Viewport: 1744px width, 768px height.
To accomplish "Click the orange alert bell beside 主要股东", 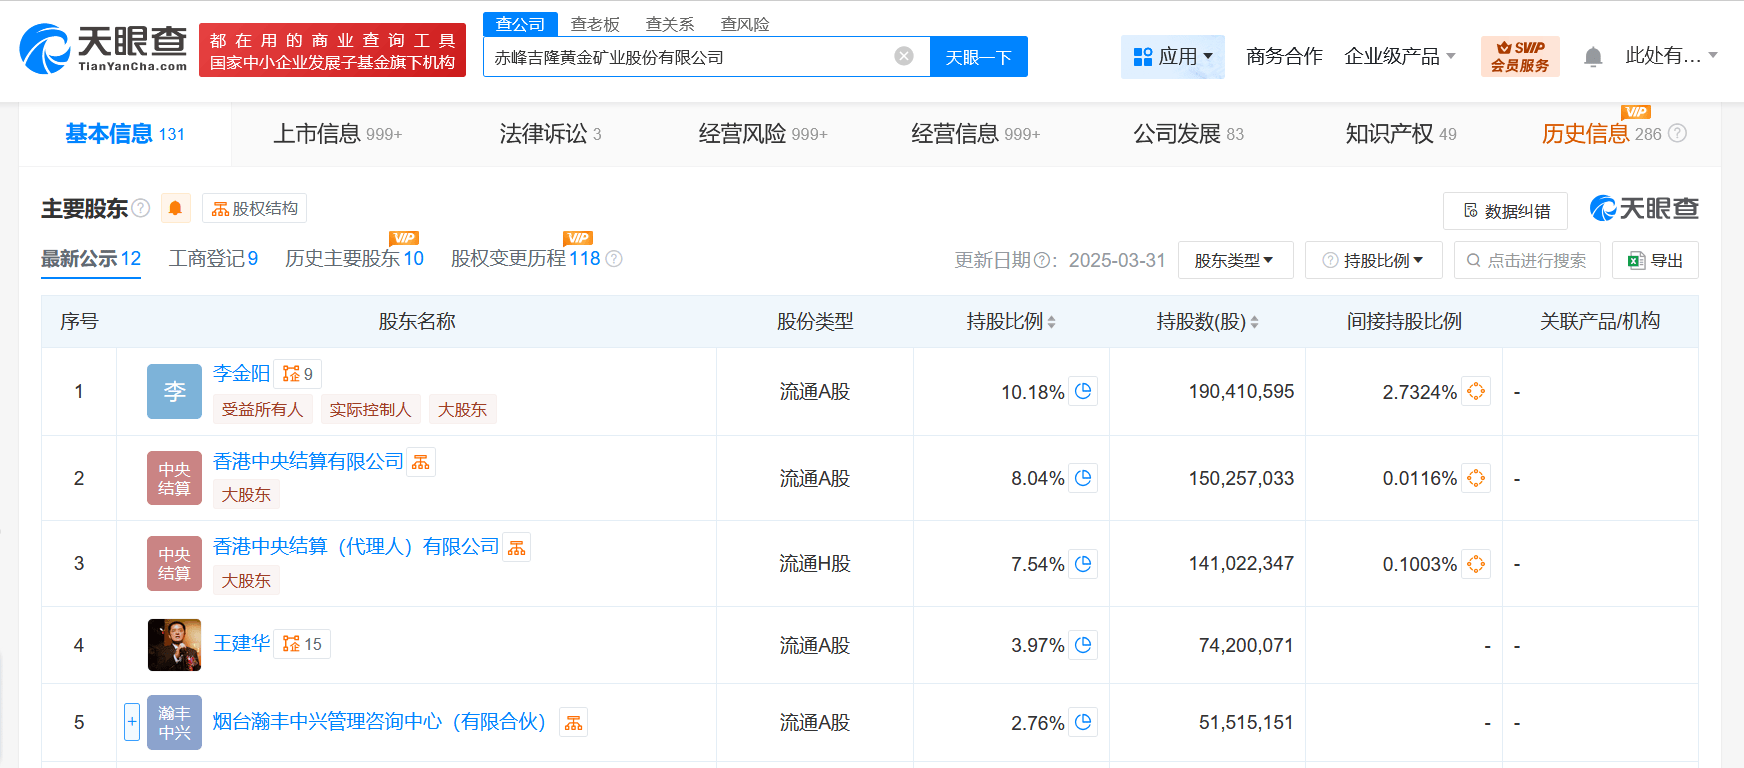I will (175, 208).
